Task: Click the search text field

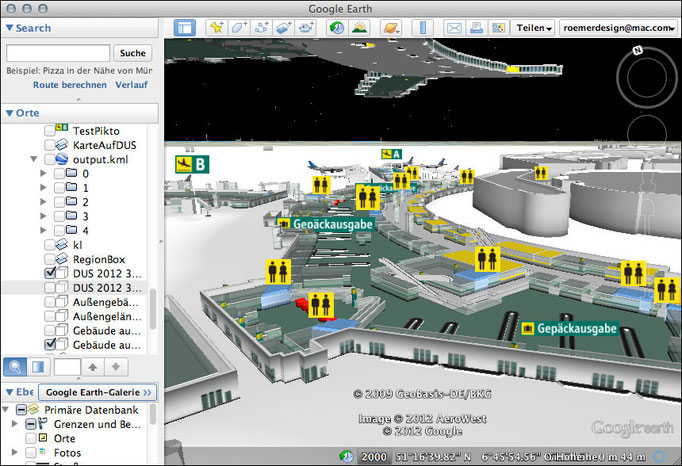Action: click(58, 53)
